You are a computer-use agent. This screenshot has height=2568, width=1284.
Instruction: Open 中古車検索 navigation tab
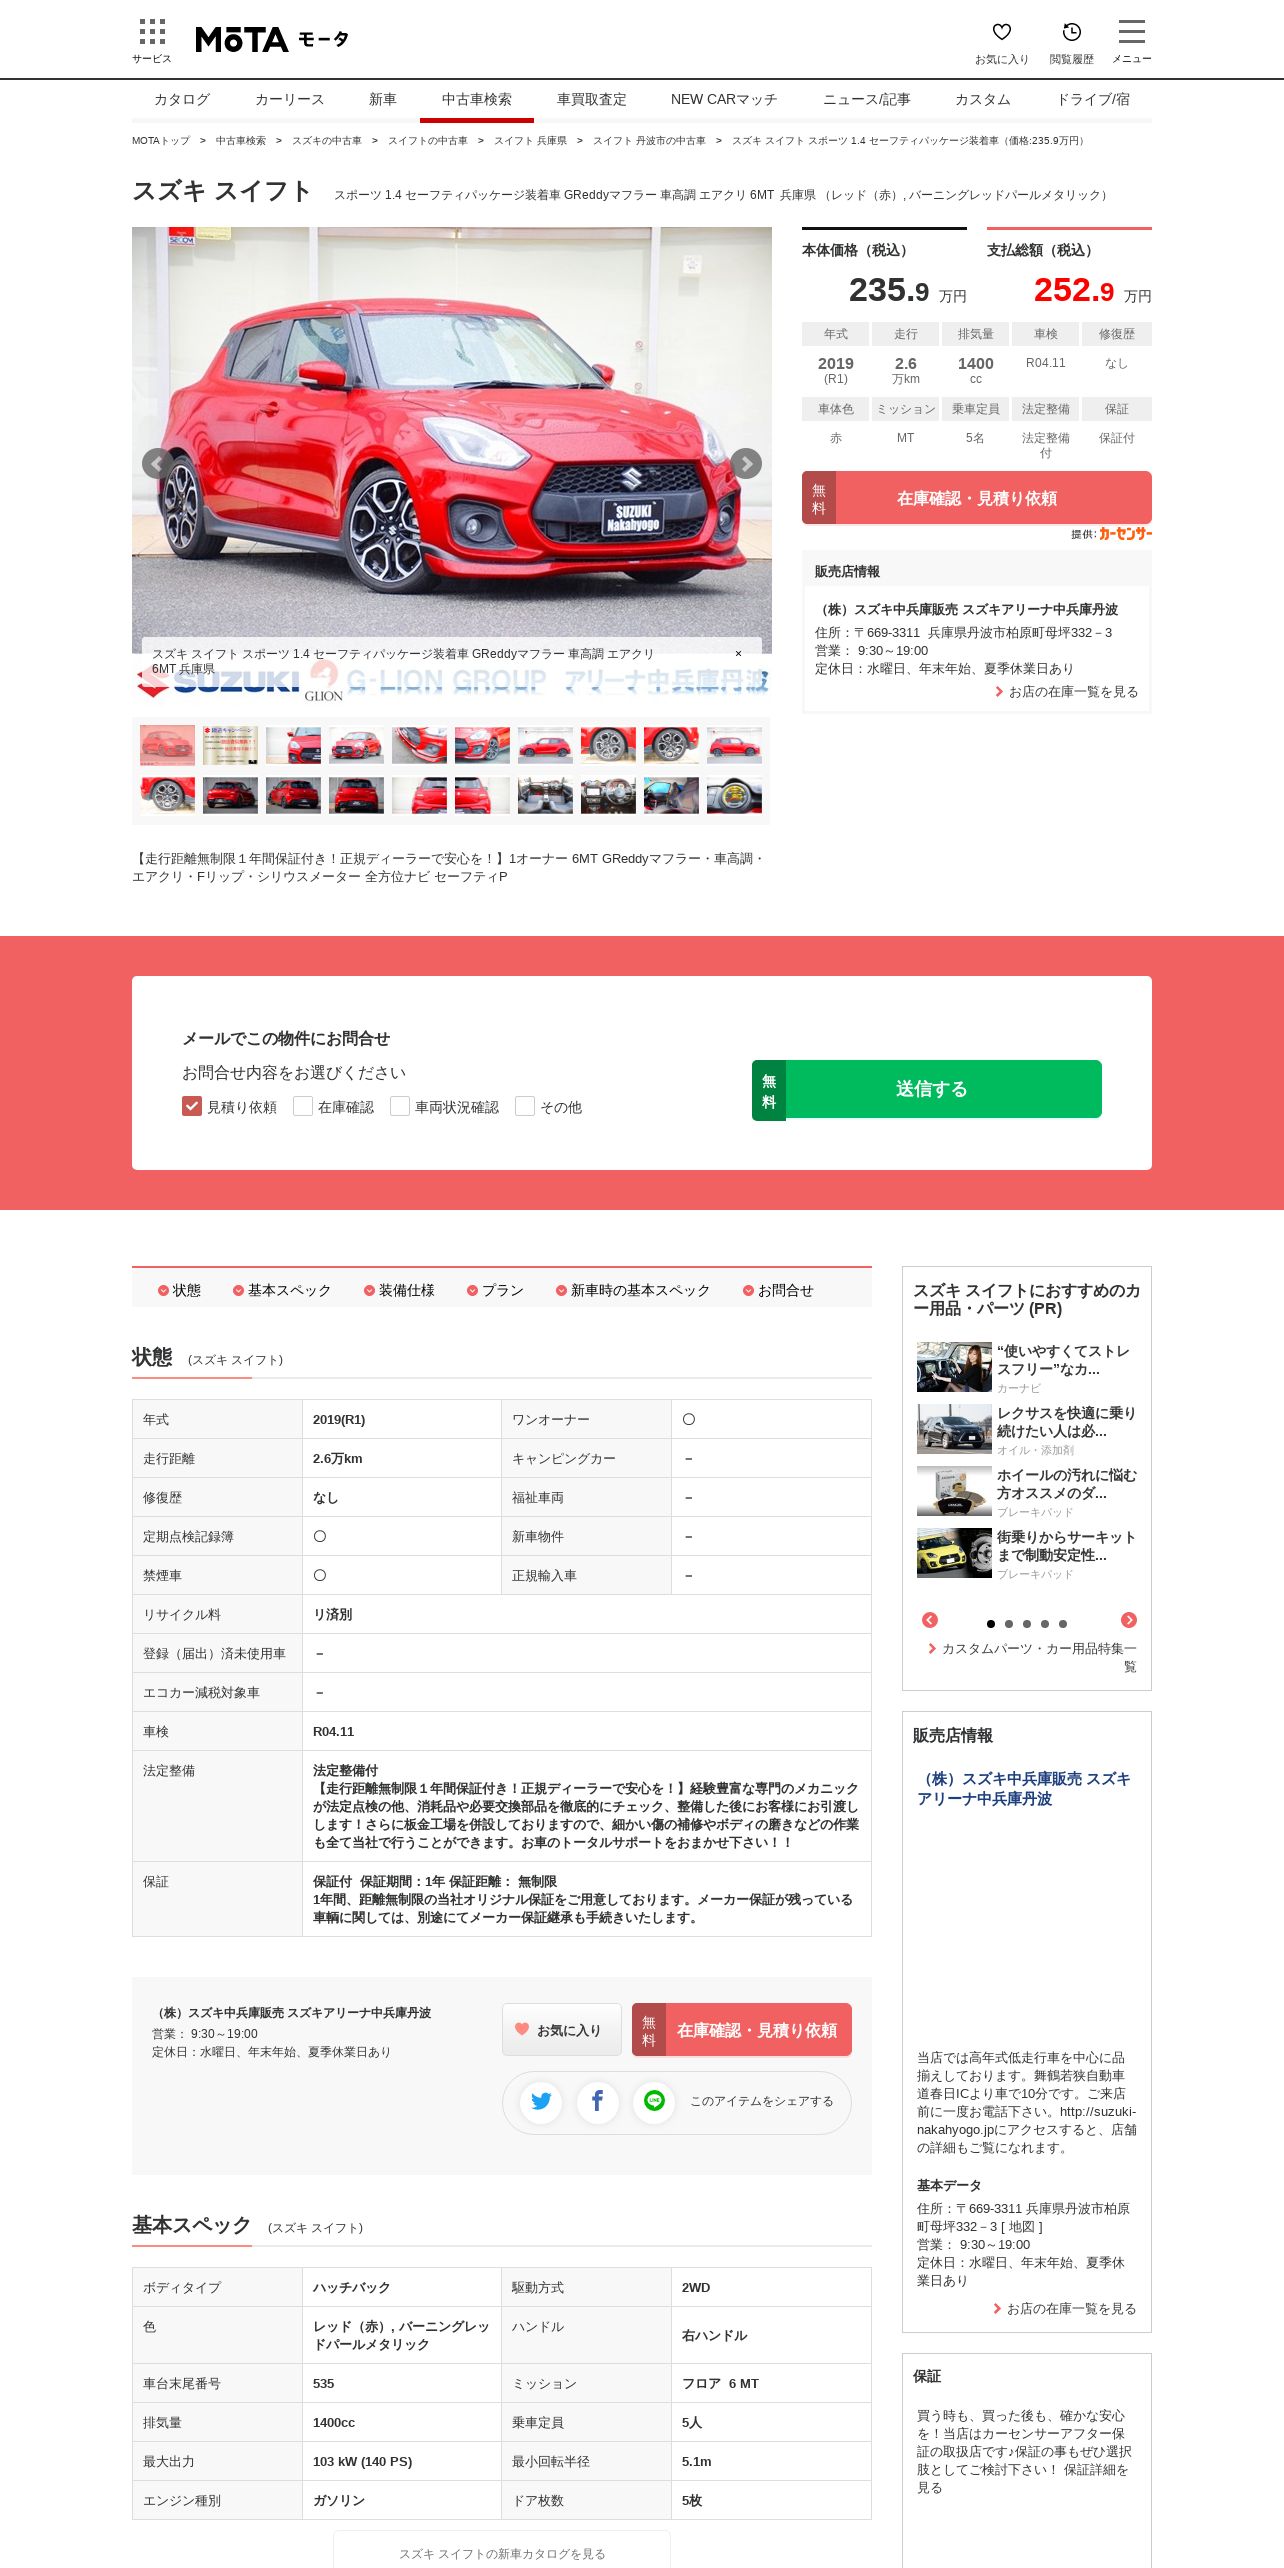[477, 99]
